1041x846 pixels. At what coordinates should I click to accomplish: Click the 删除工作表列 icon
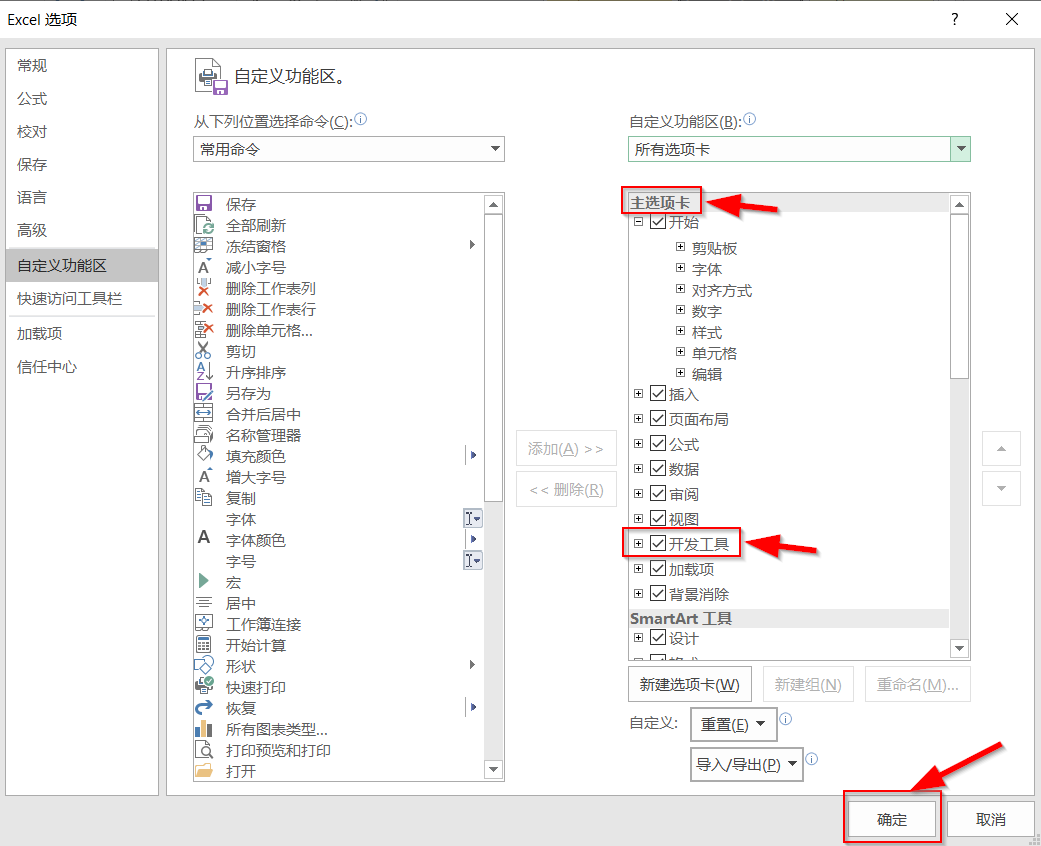coord(204,288)
